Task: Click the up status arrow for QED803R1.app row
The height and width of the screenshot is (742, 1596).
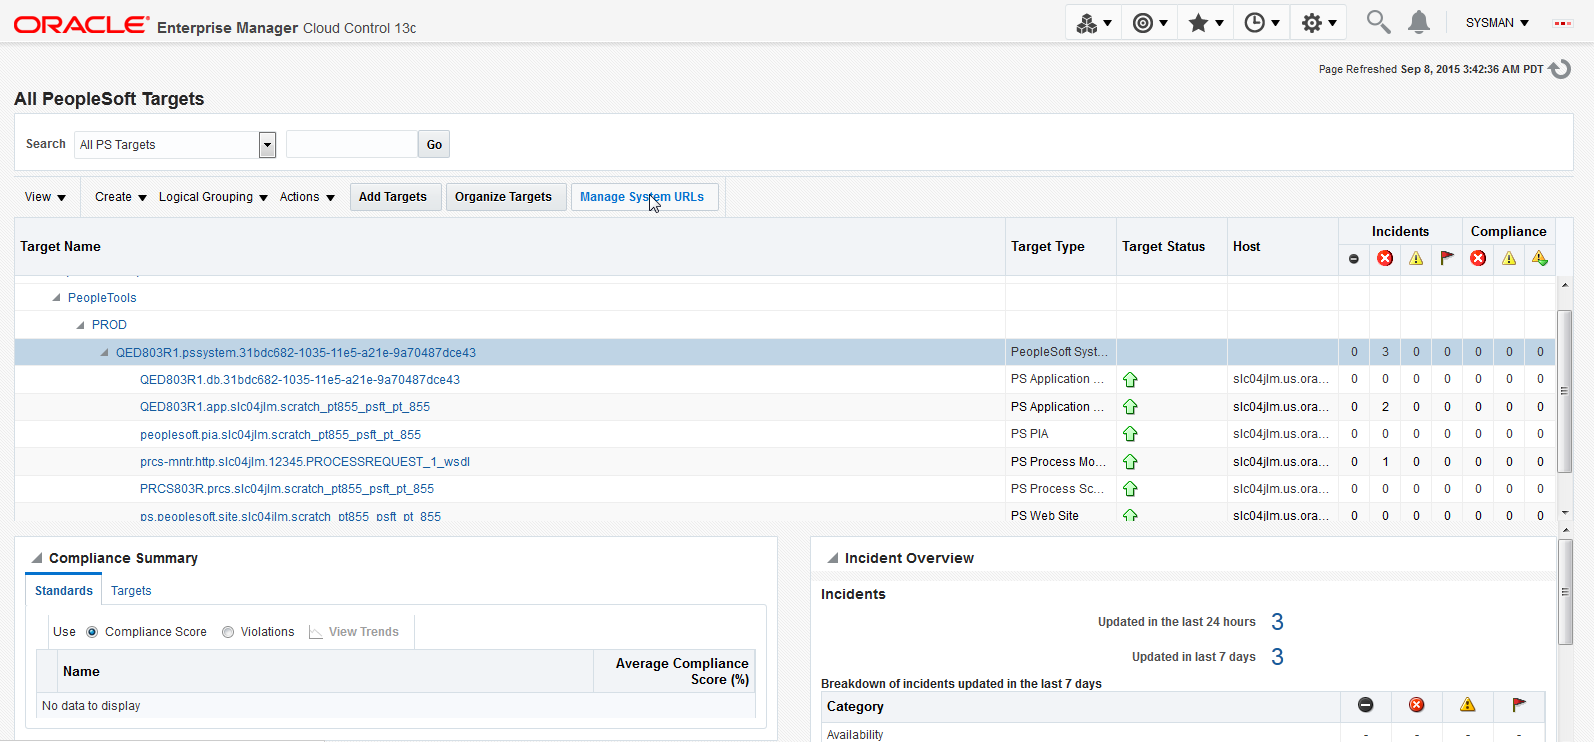Action: pos(1130,407)
